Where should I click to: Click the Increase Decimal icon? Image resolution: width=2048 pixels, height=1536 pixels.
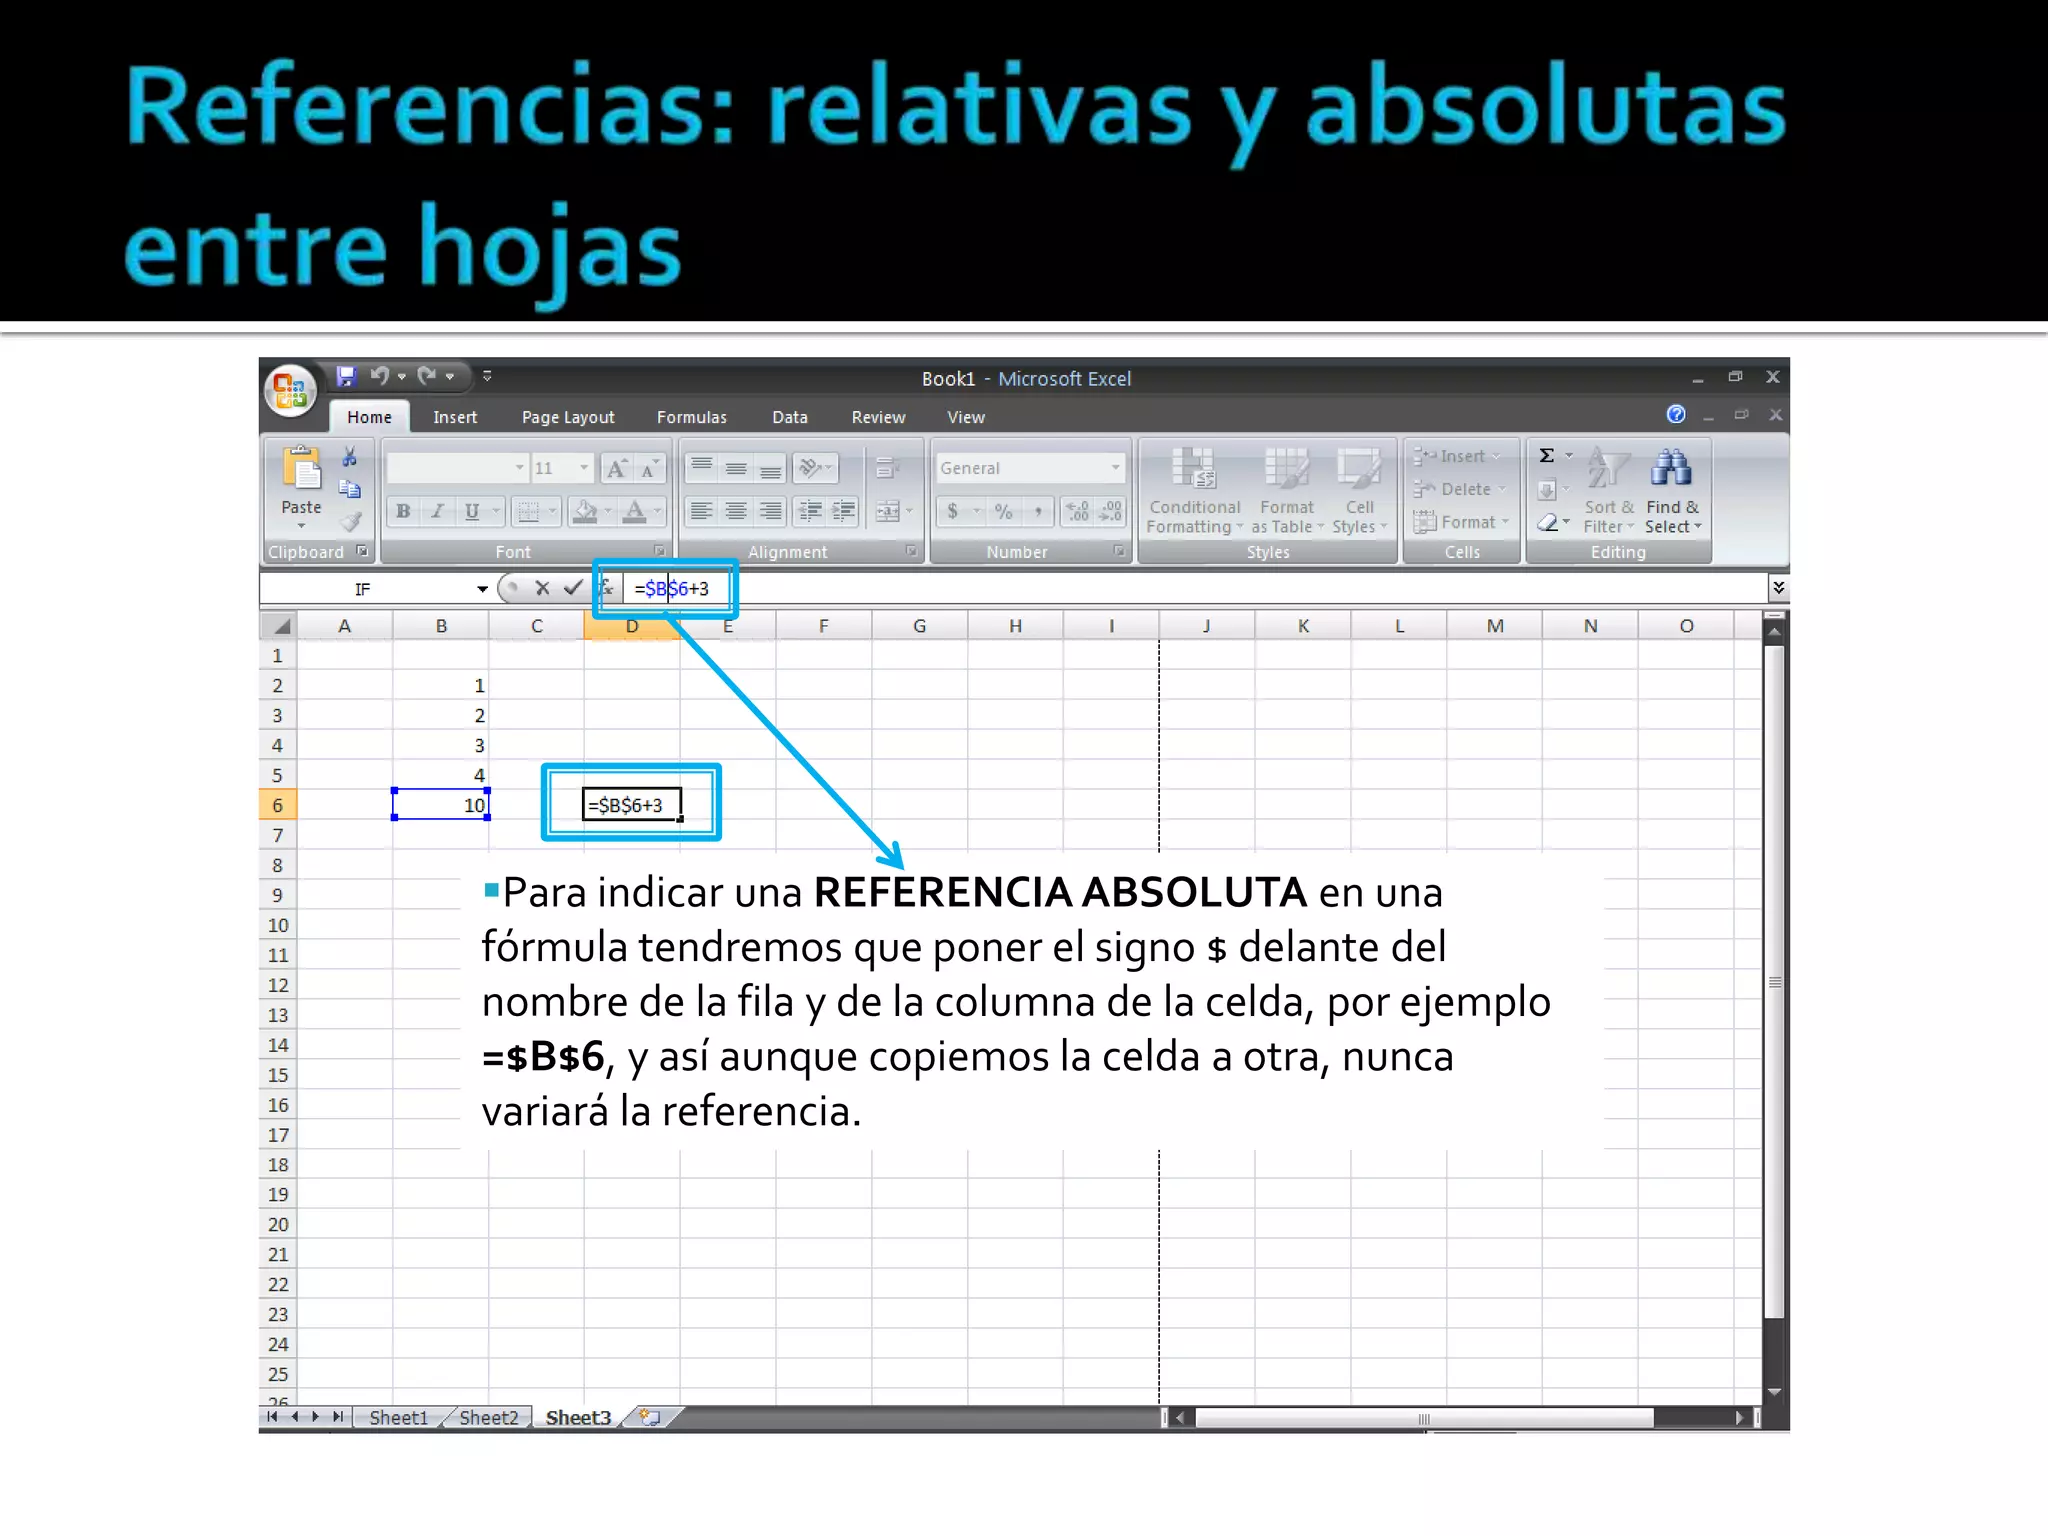point(1078,512)
